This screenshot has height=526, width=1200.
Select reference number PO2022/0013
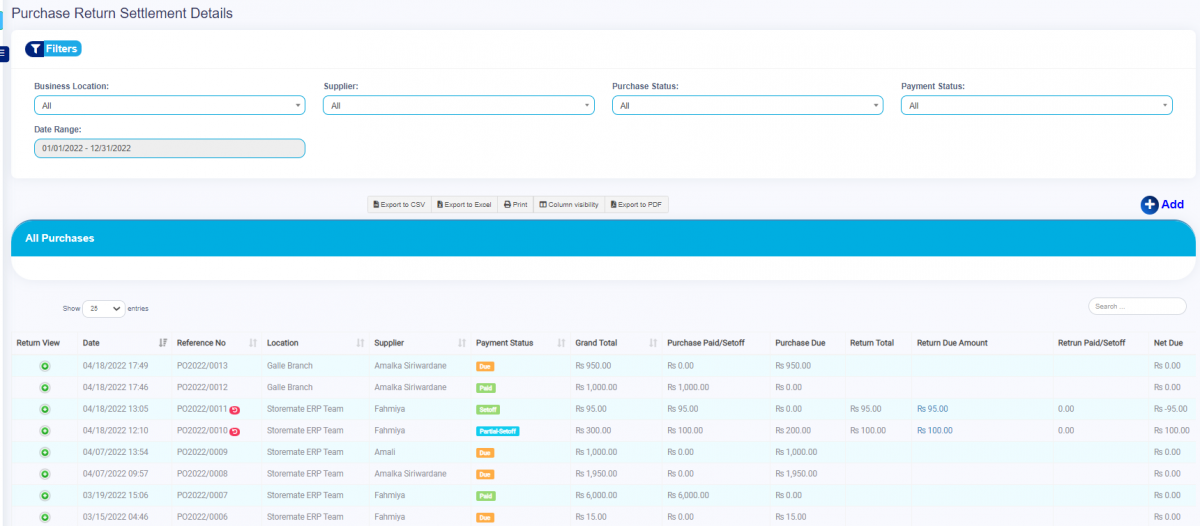point(202,366)
